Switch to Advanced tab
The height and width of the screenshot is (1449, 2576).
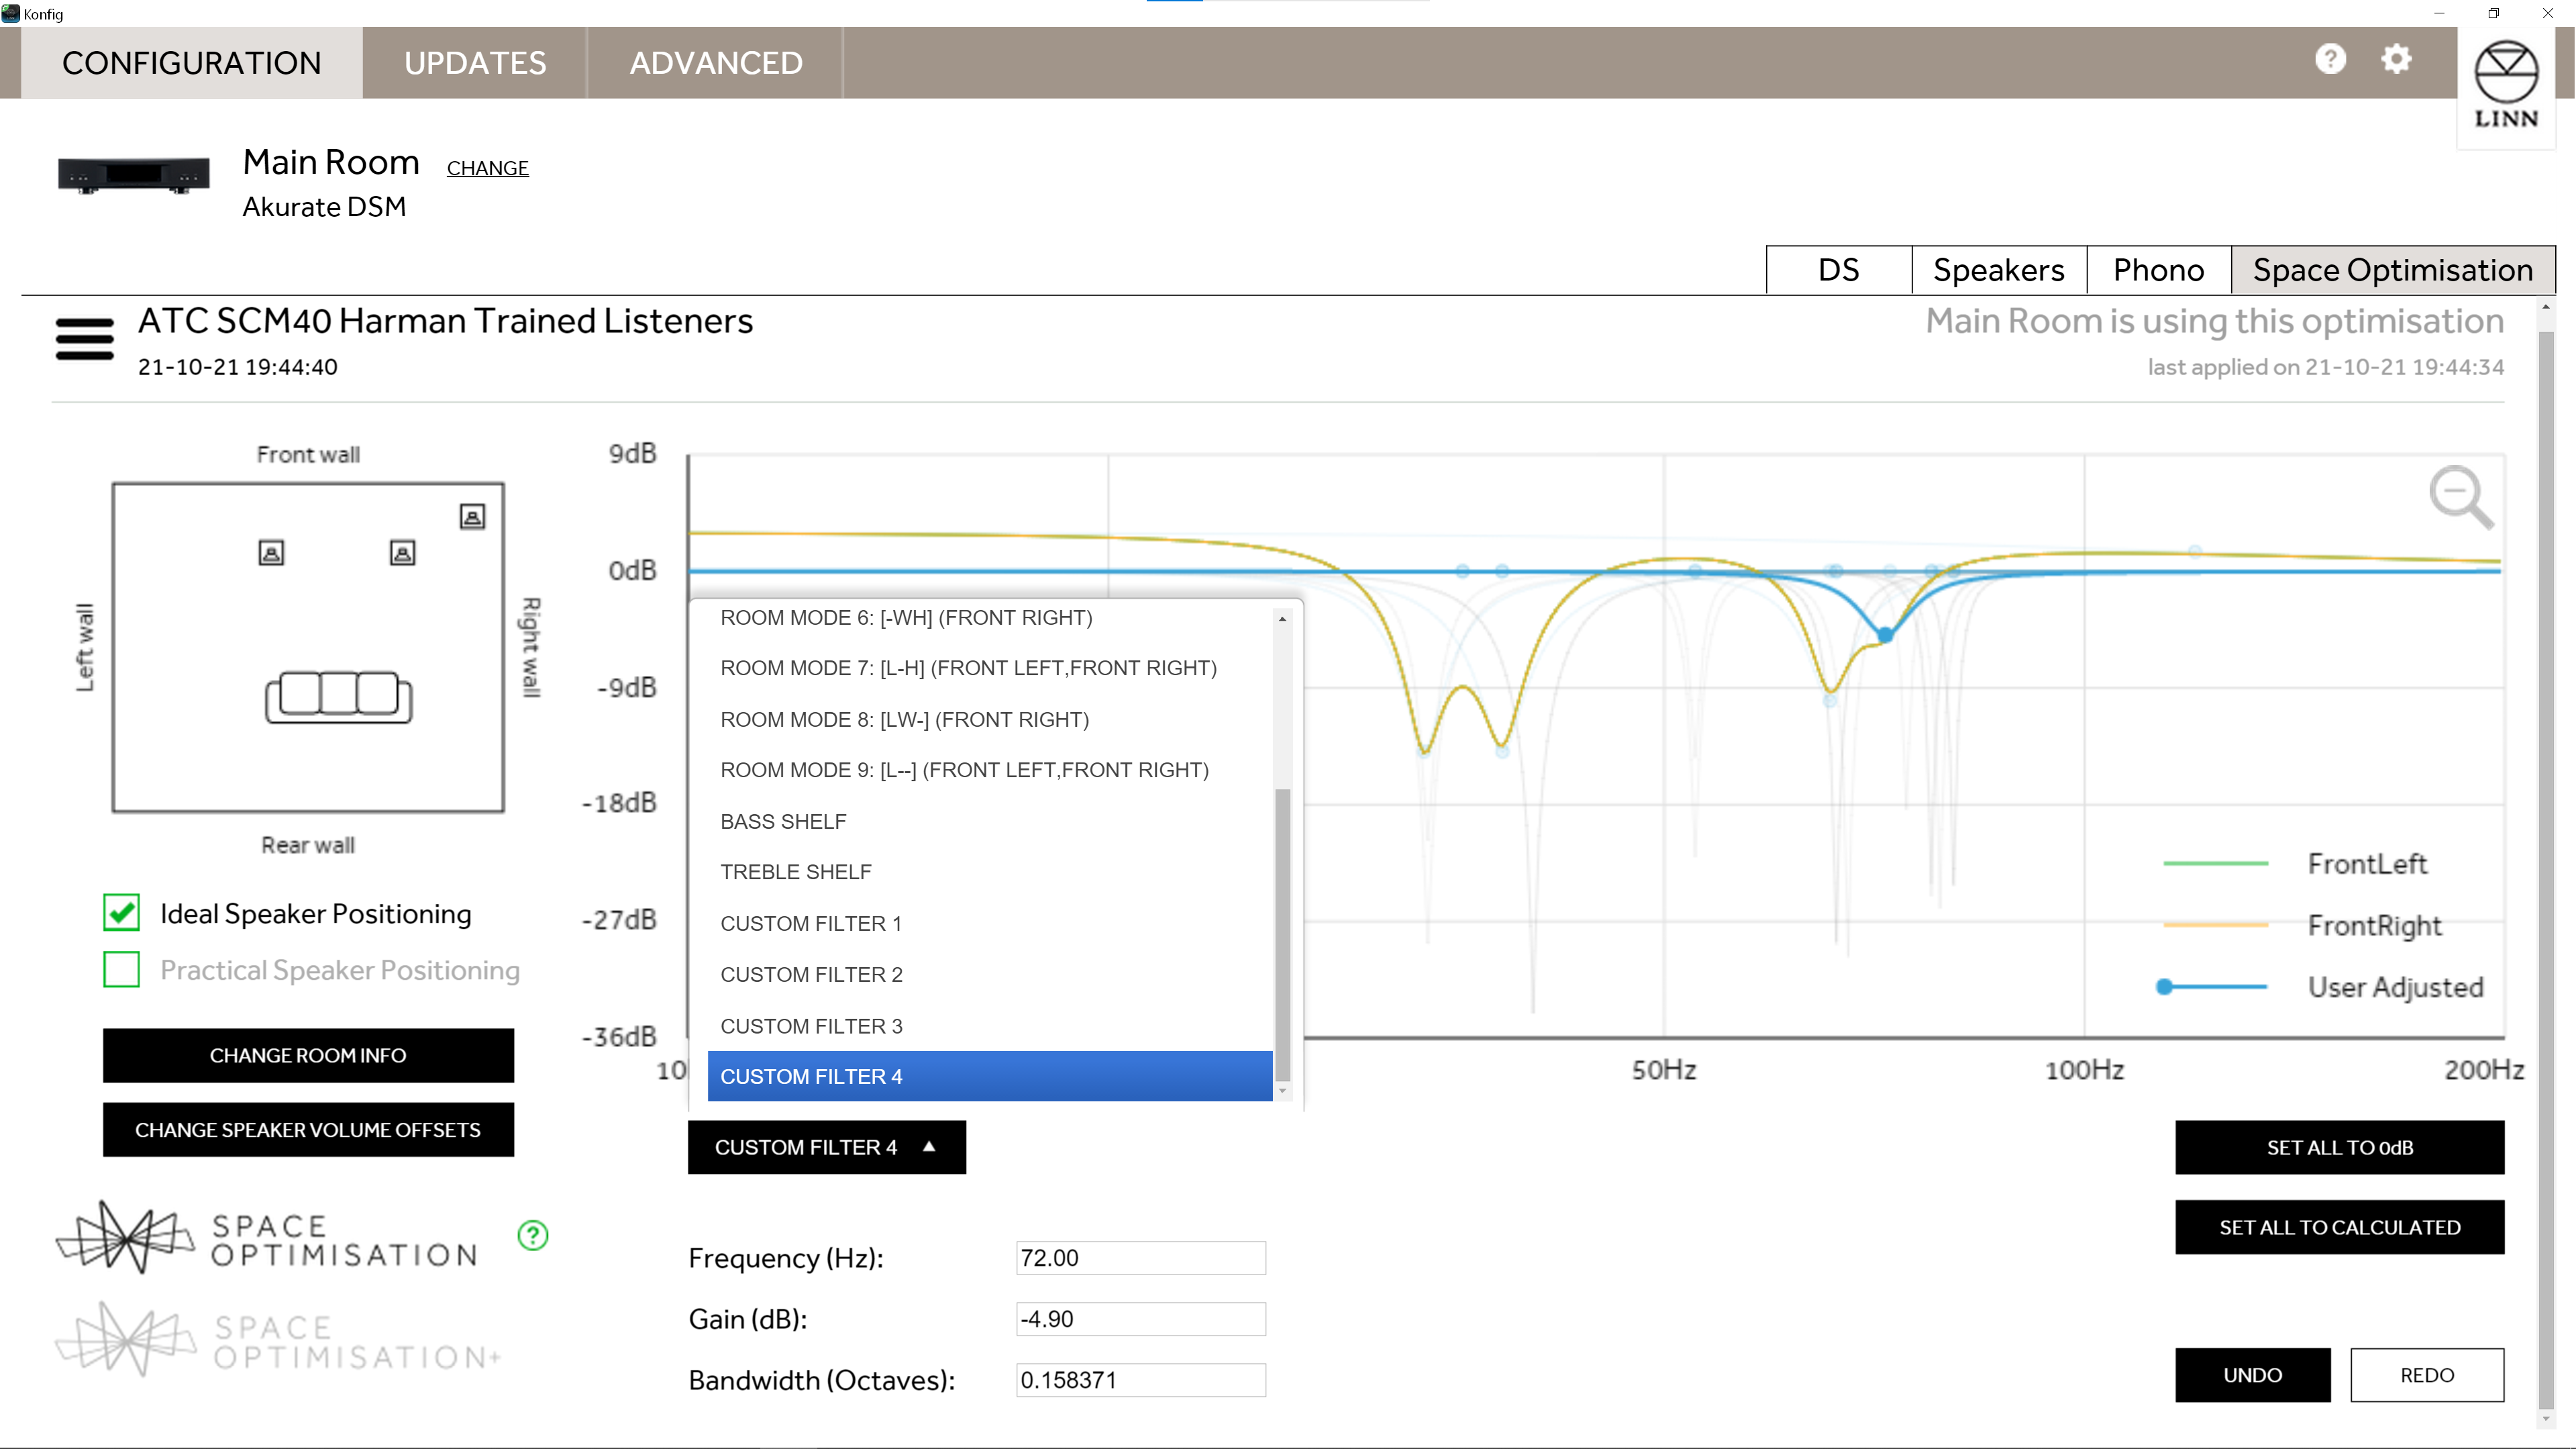click(716, 63)
